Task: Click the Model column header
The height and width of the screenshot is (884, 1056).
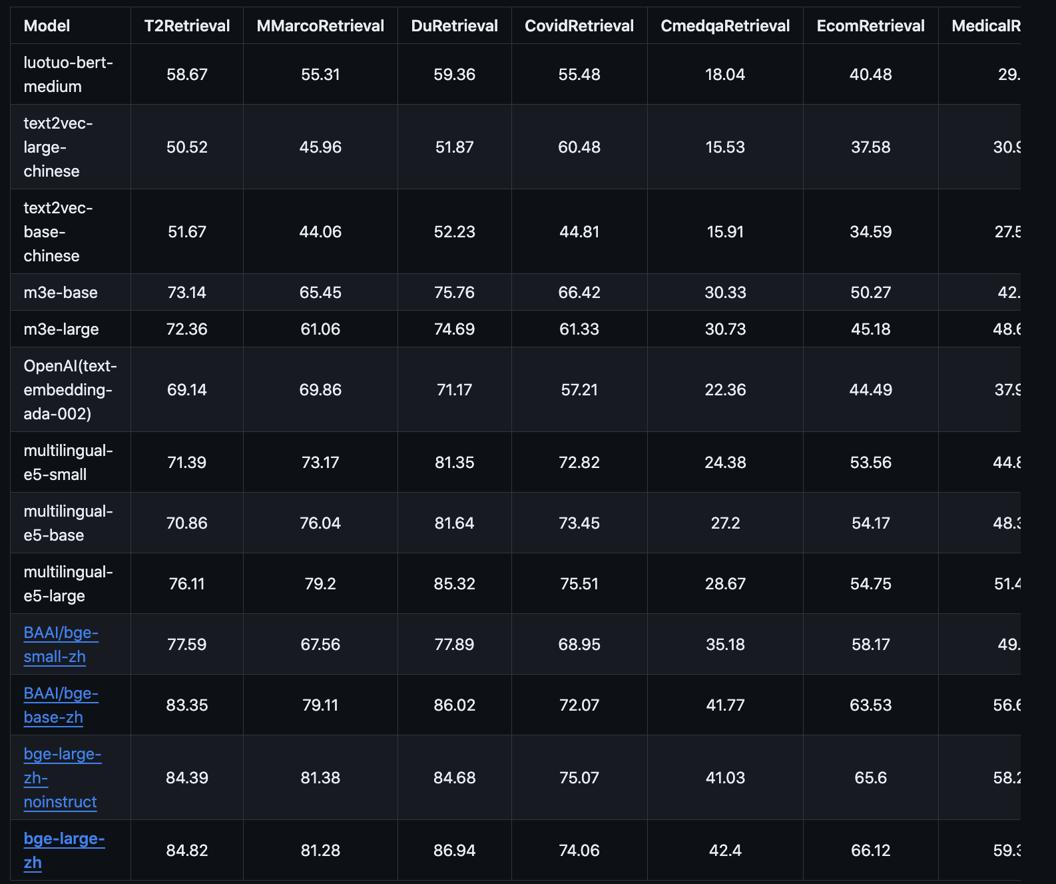Action: point(46,26)
